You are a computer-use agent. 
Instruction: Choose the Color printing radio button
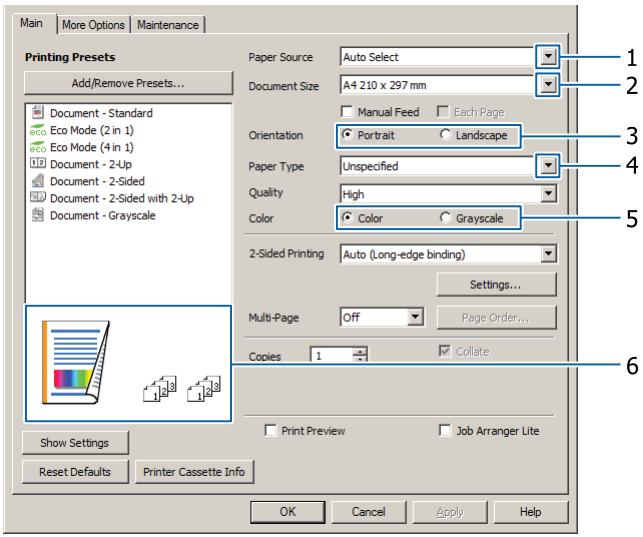coord(347,218)
